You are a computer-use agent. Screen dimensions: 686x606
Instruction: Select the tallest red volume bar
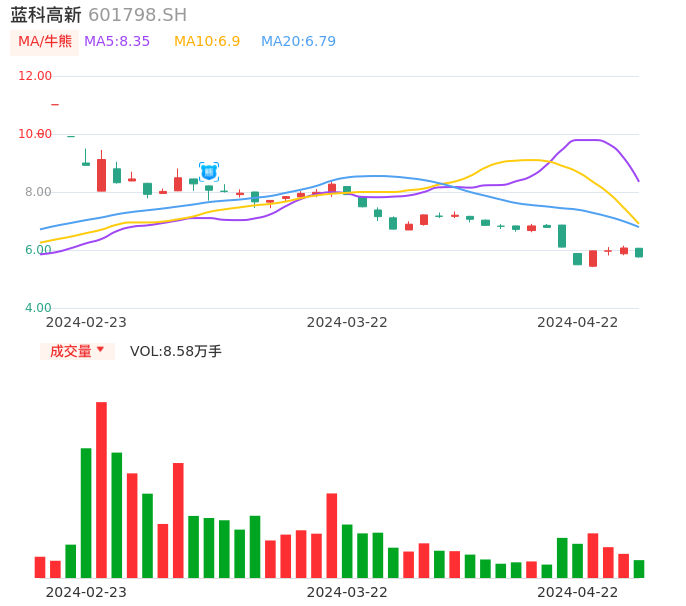pyautogui.click(x=101, y=489)
